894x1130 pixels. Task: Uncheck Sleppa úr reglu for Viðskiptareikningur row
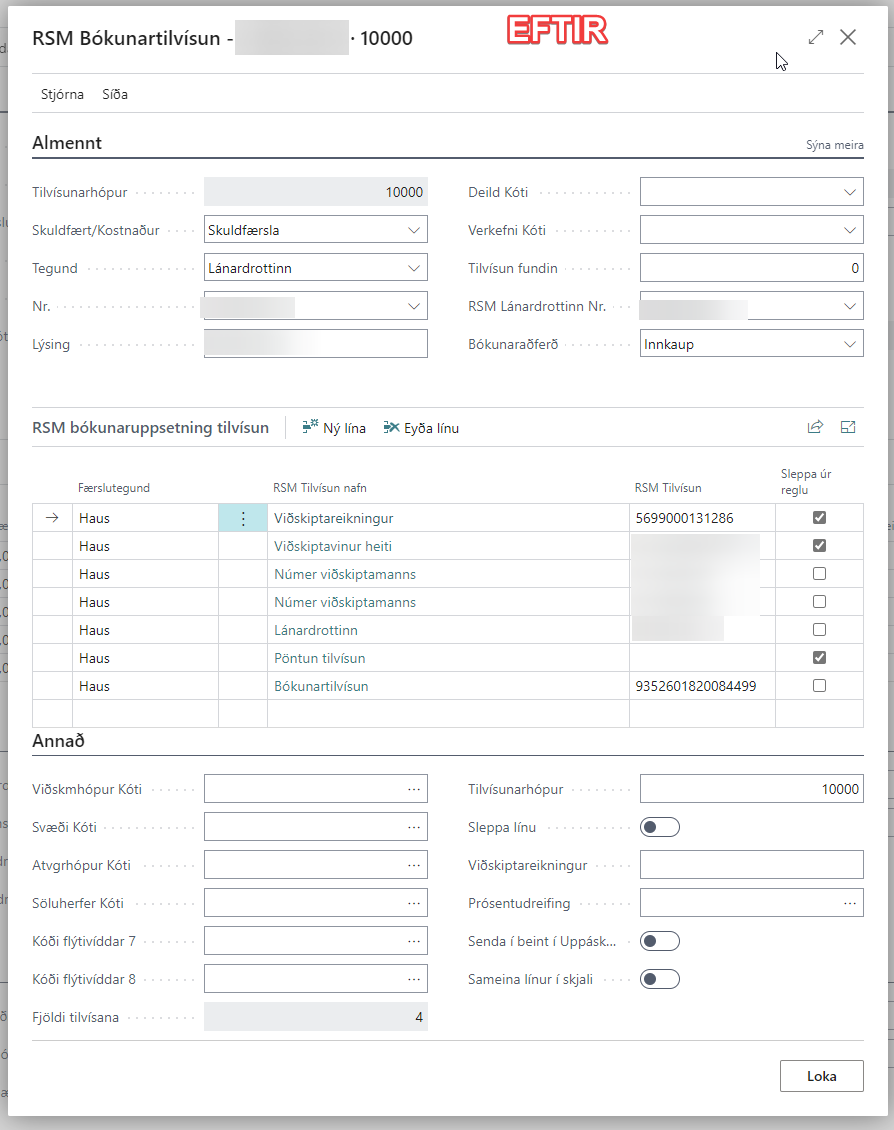pyautogui.click(x=819, y=518)
